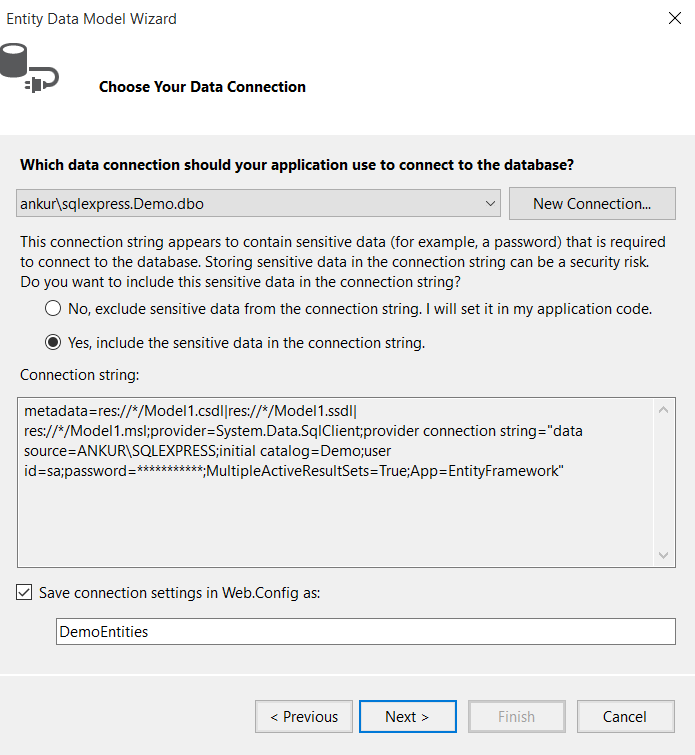Click the New Connection button
This screenshot has width=695, height=755.
coord(592,204)
